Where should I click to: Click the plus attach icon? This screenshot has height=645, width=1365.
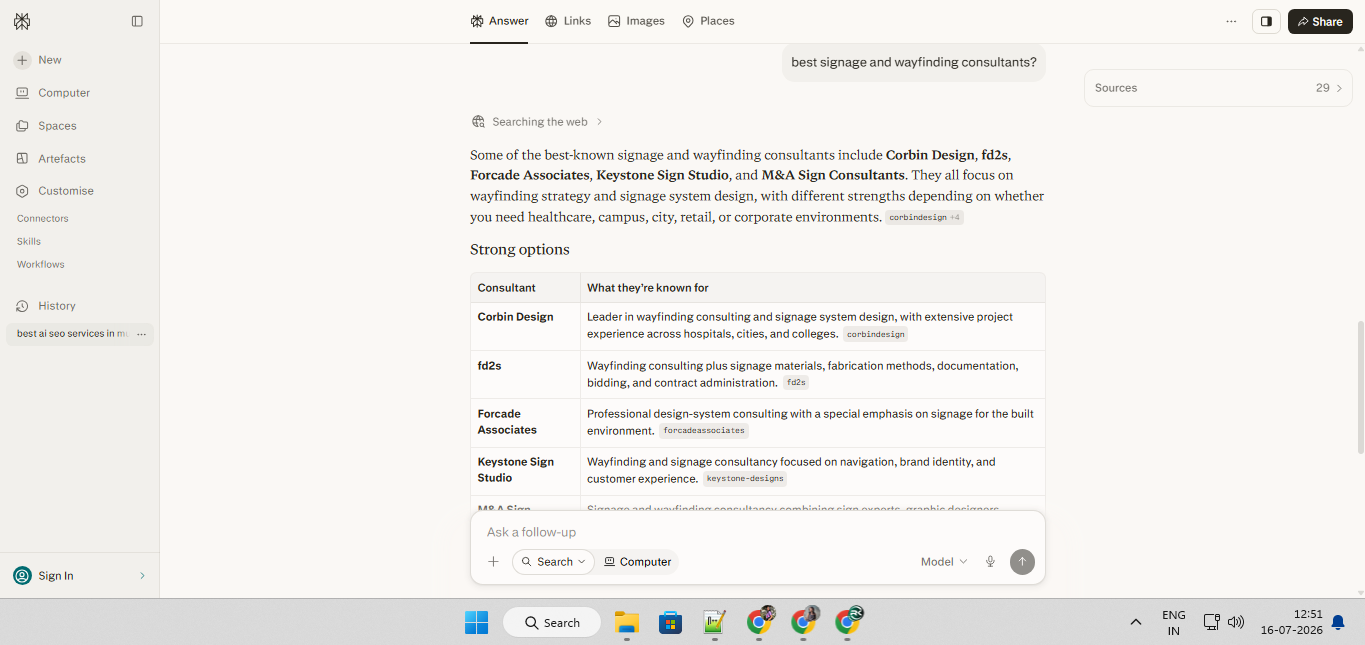coord(493,562)
